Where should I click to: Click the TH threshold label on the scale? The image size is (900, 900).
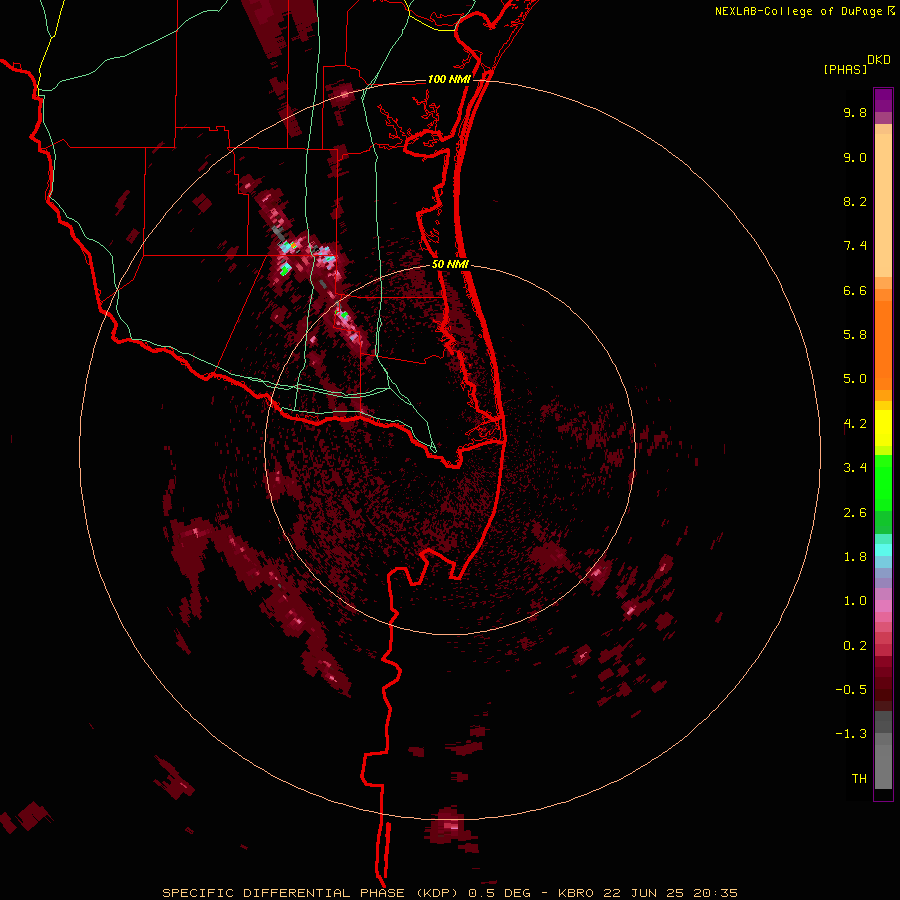click(x=859, y=779)
